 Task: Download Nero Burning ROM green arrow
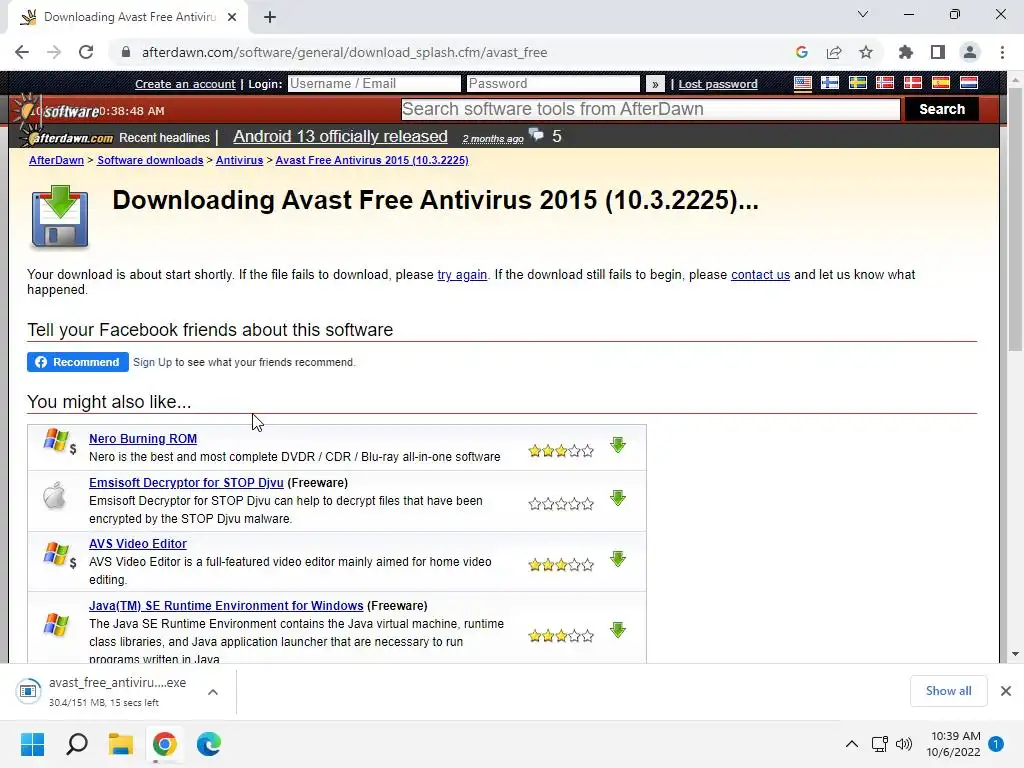coord(618,445)
